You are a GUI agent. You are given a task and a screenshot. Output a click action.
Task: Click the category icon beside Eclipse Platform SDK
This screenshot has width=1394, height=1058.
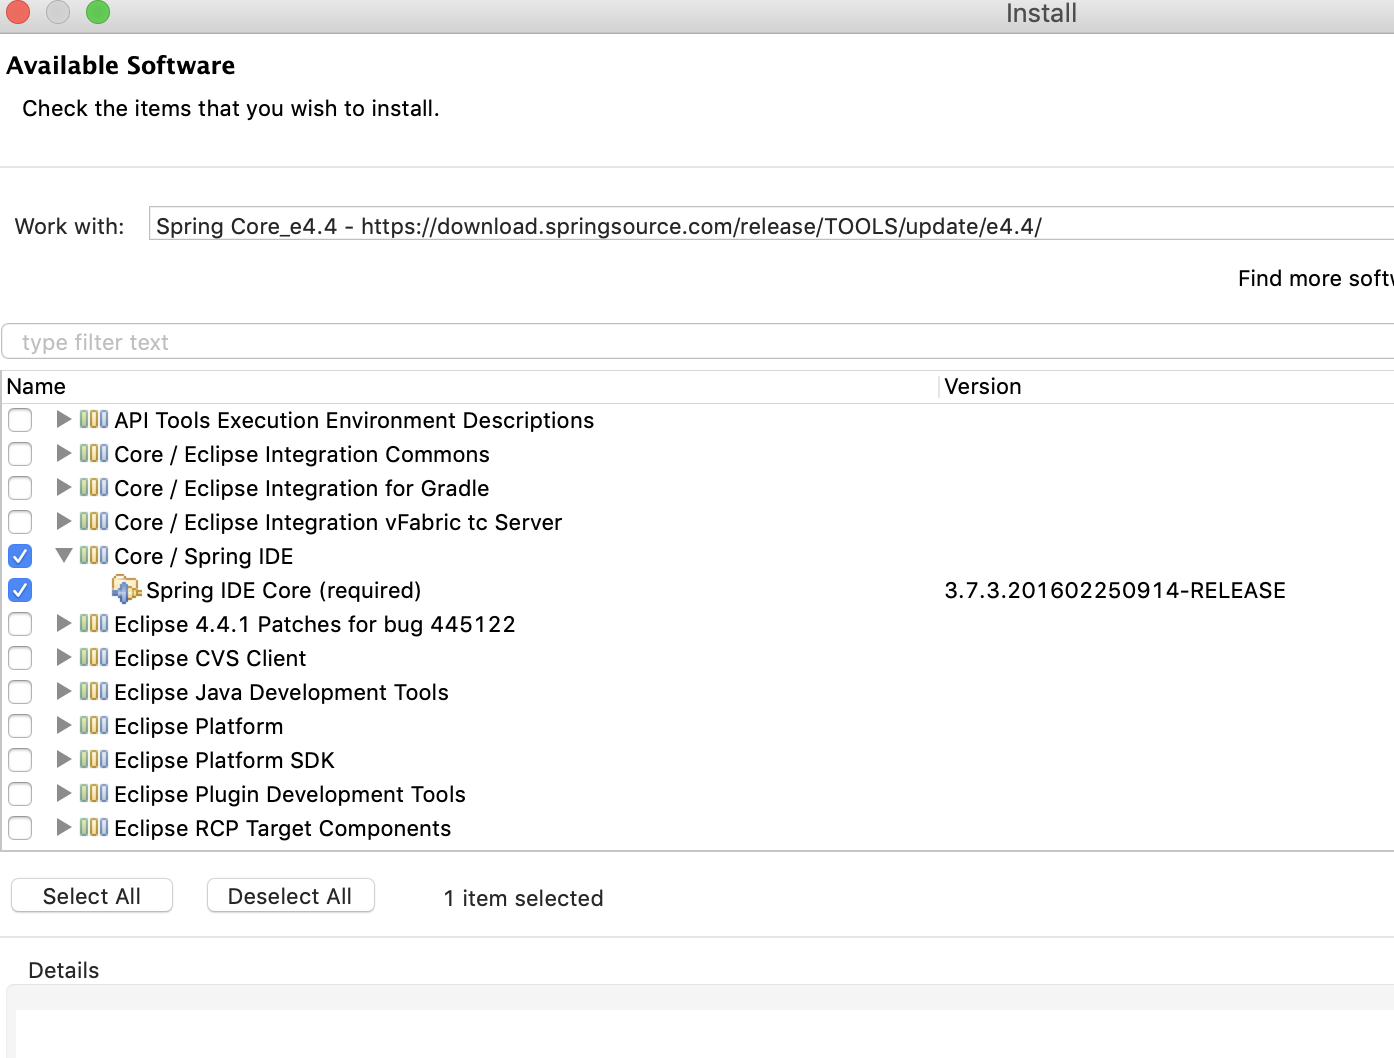point(94,759)
